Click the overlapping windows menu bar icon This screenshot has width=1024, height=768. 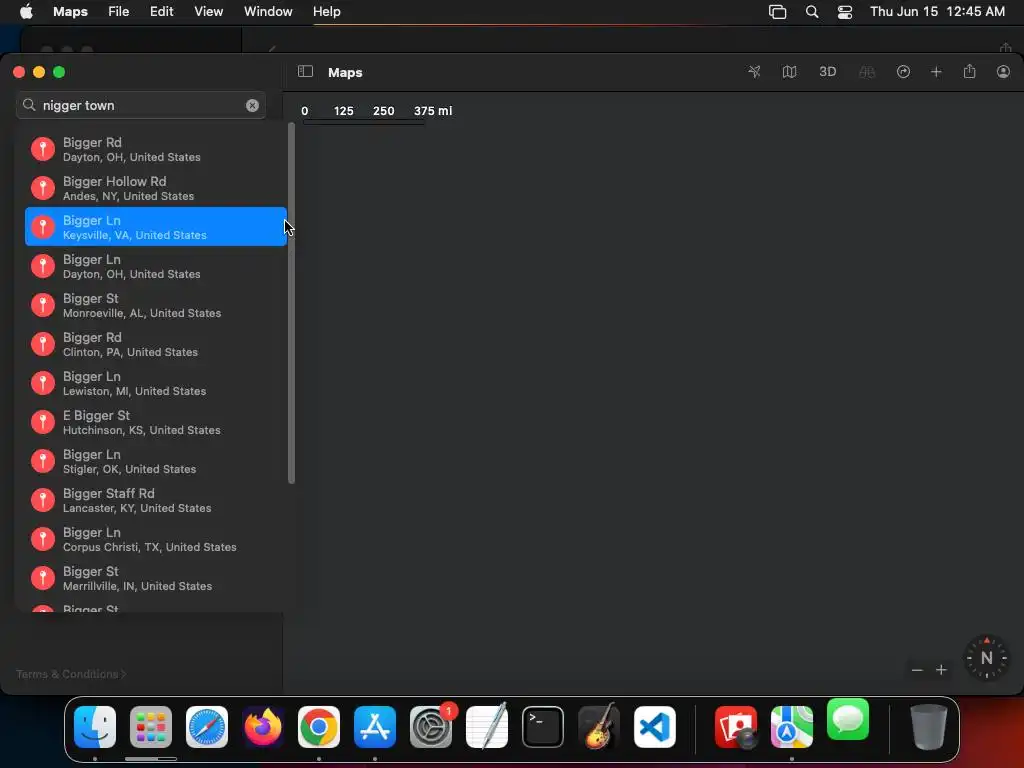[777, 12]
